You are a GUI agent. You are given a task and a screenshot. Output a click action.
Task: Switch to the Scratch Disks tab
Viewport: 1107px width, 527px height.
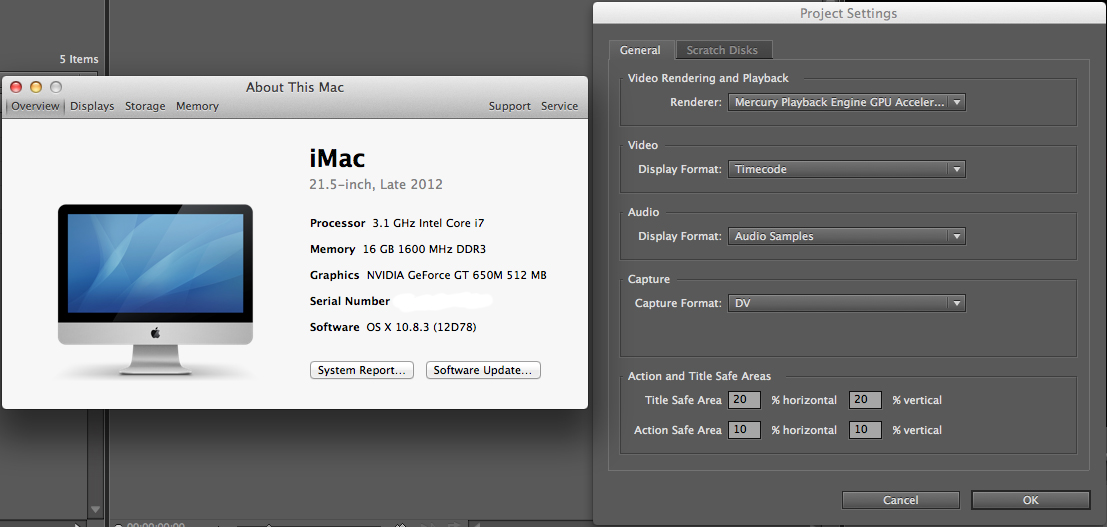(x=723, y=50)
